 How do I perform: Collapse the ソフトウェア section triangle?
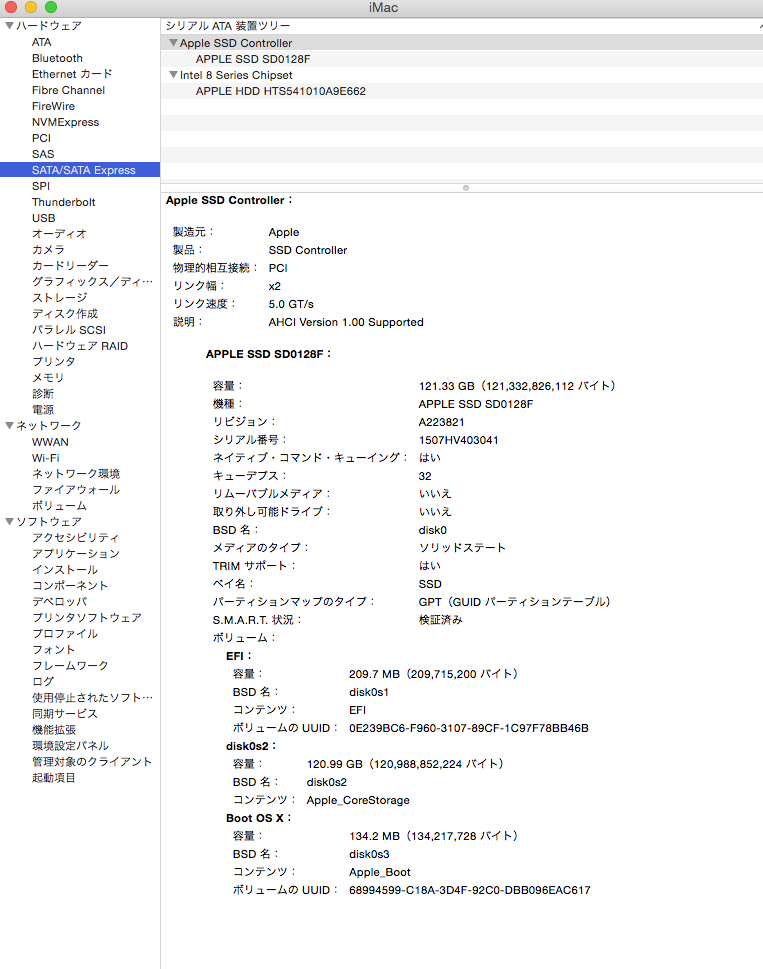click(x=9, y=522)
